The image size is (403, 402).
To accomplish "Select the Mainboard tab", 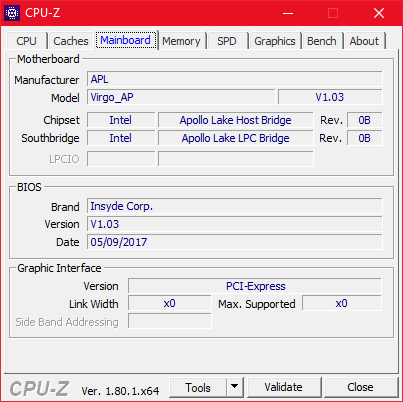I will coord(126,40).
